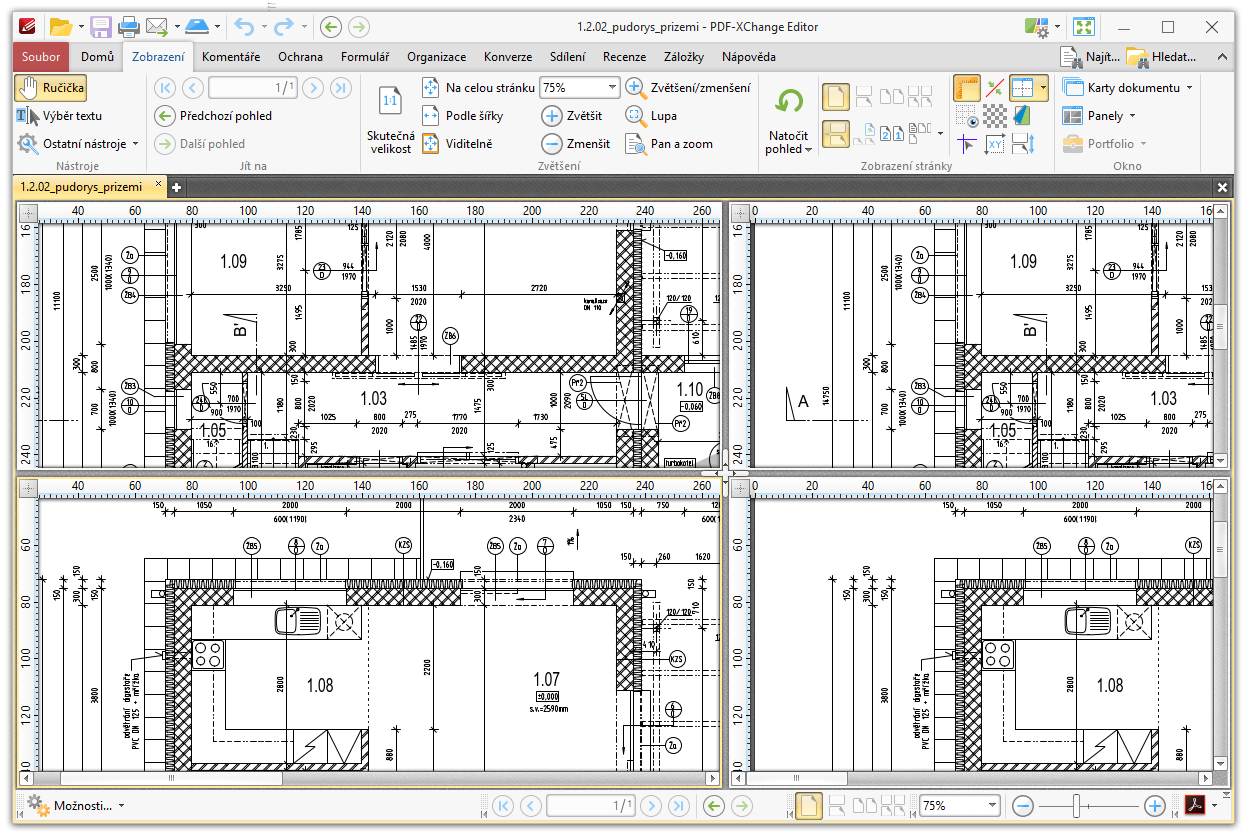Click the plus end of zoom slider

pyautogui.click(x=1154, y=805)
